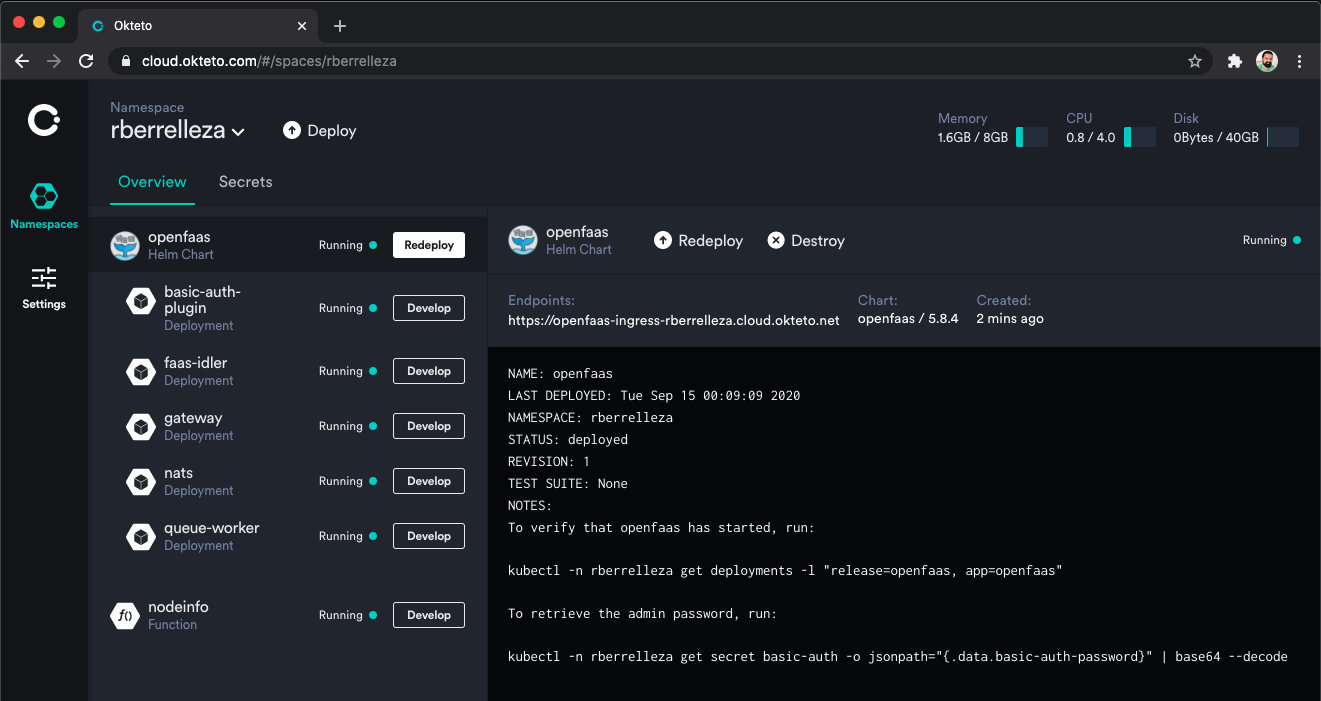Viewport: 1321px width, 701px height.
Task: Go back with browser back arrow
Action: [22, 61]
